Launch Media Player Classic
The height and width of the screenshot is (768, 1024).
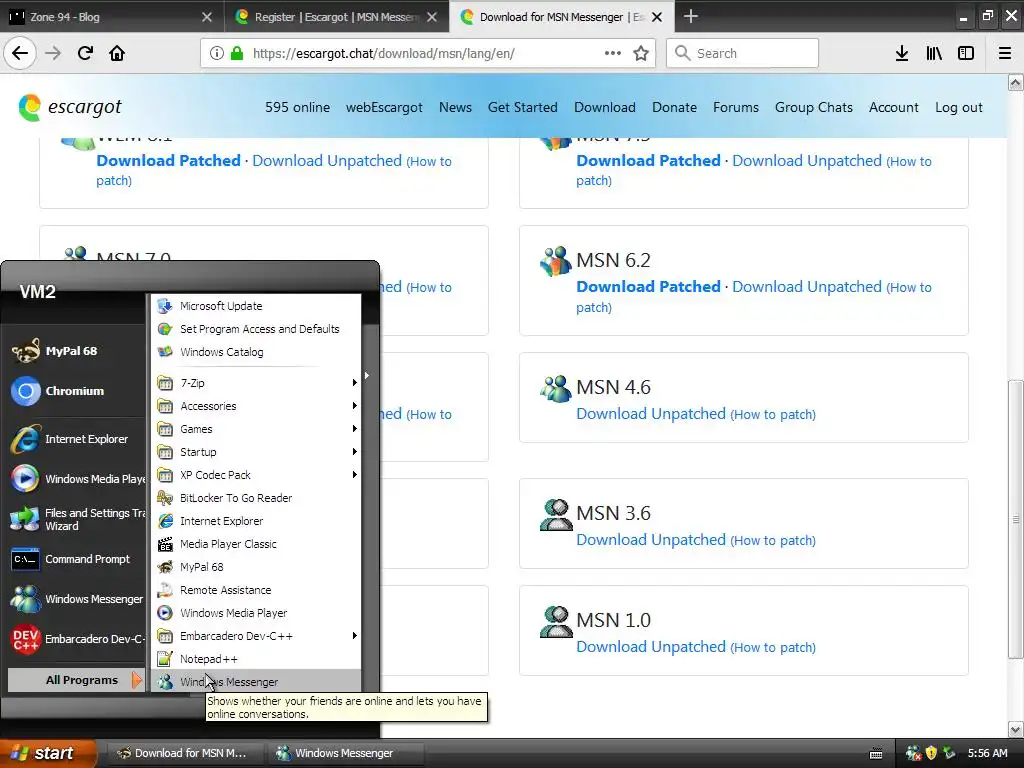(256, 544)
